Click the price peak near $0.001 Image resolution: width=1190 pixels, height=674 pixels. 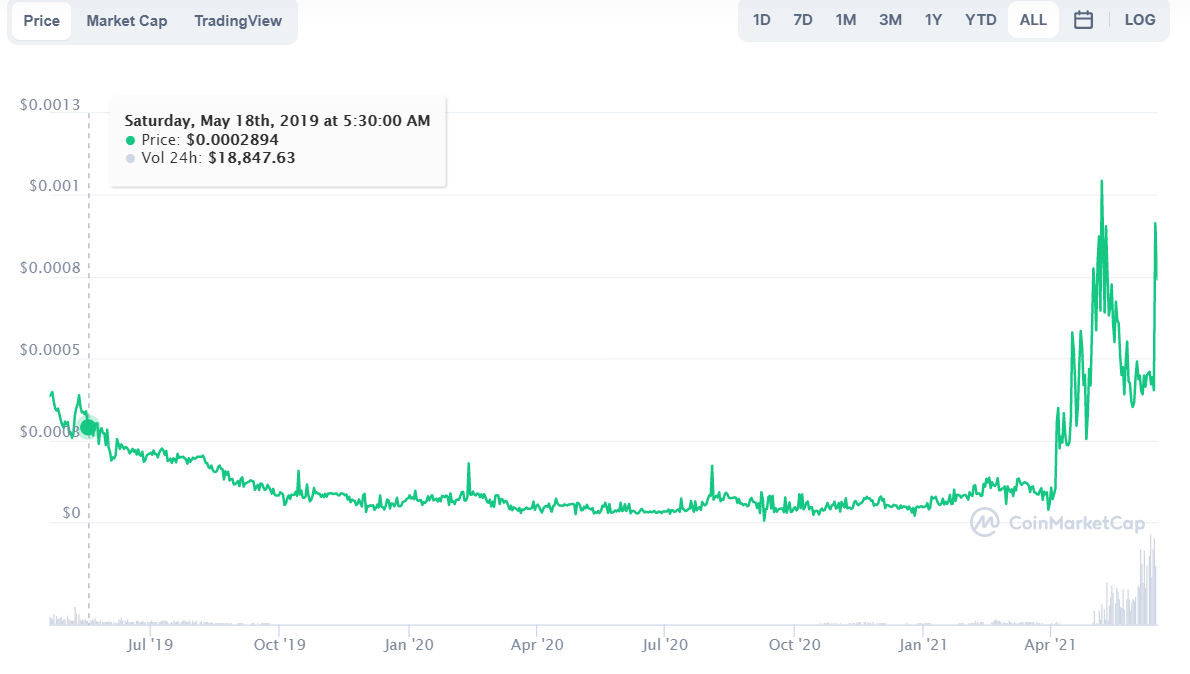coord(1102,182)
